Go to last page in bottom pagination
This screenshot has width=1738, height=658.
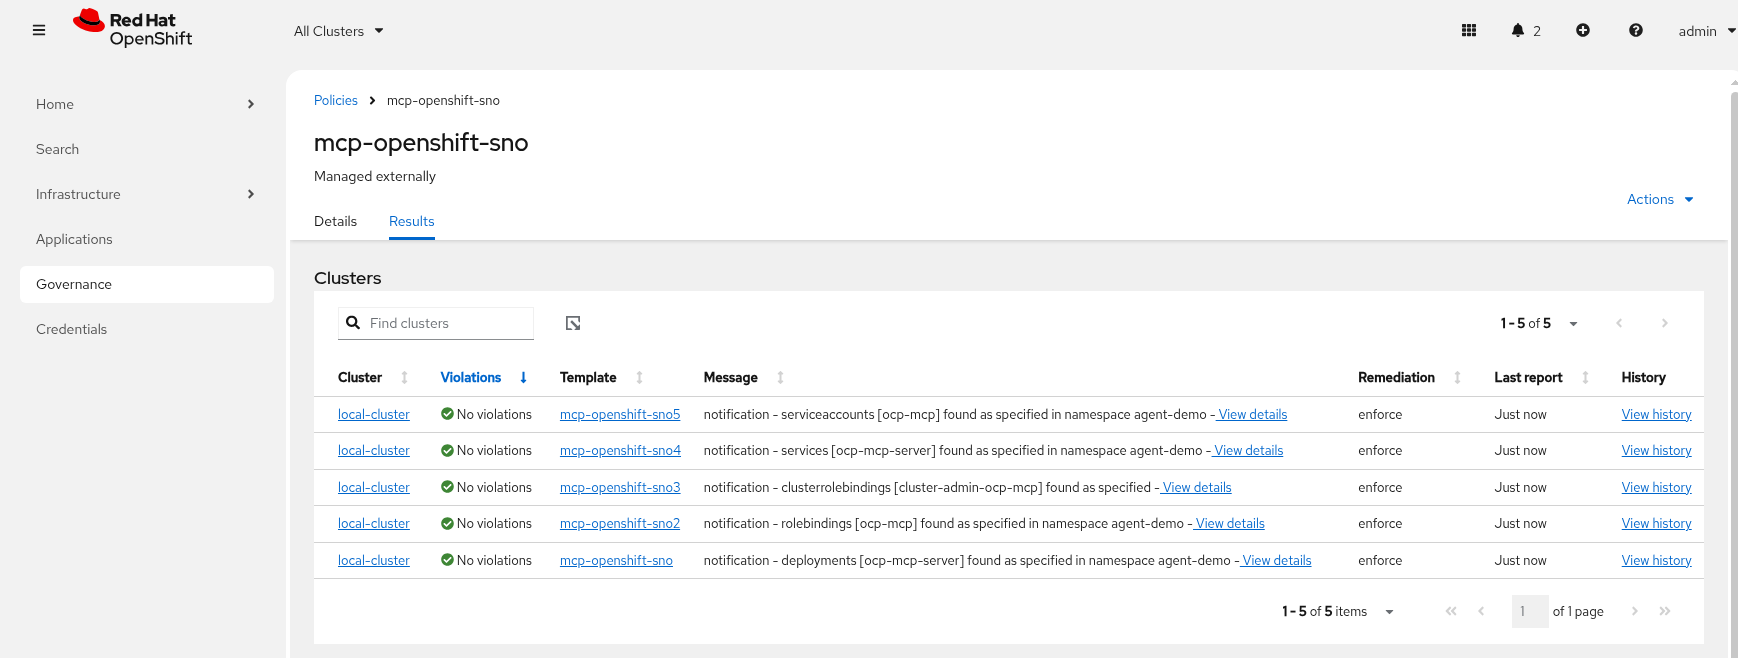click(x=1665, y=611)
